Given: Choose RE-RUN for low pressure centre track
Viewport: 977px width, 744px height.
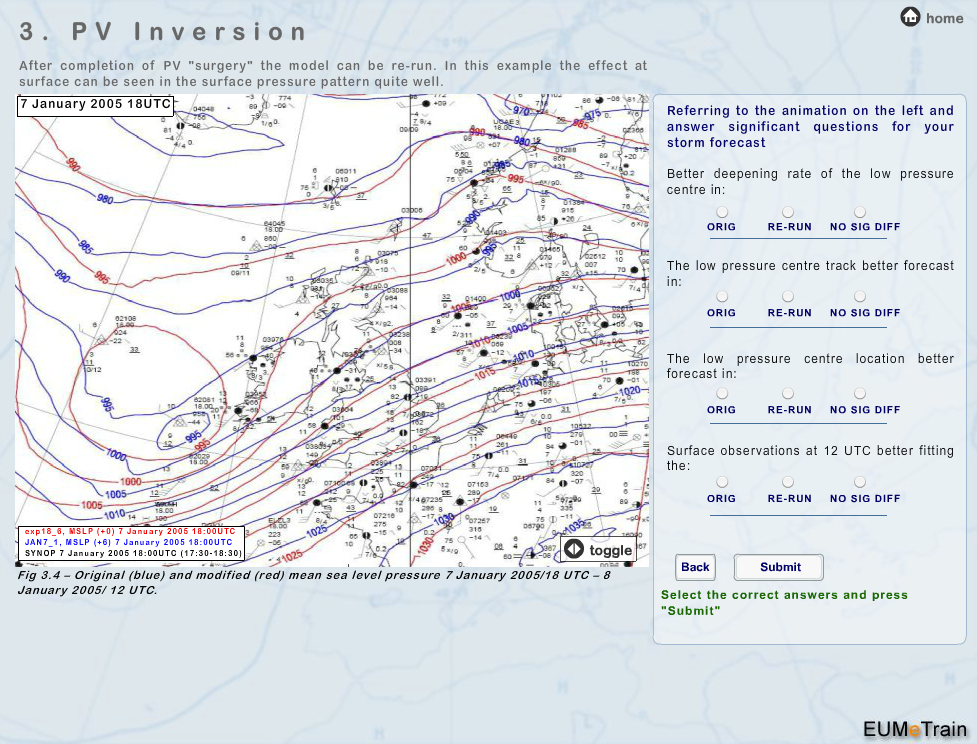Looking at the screenshot, I should coord(788,297).
